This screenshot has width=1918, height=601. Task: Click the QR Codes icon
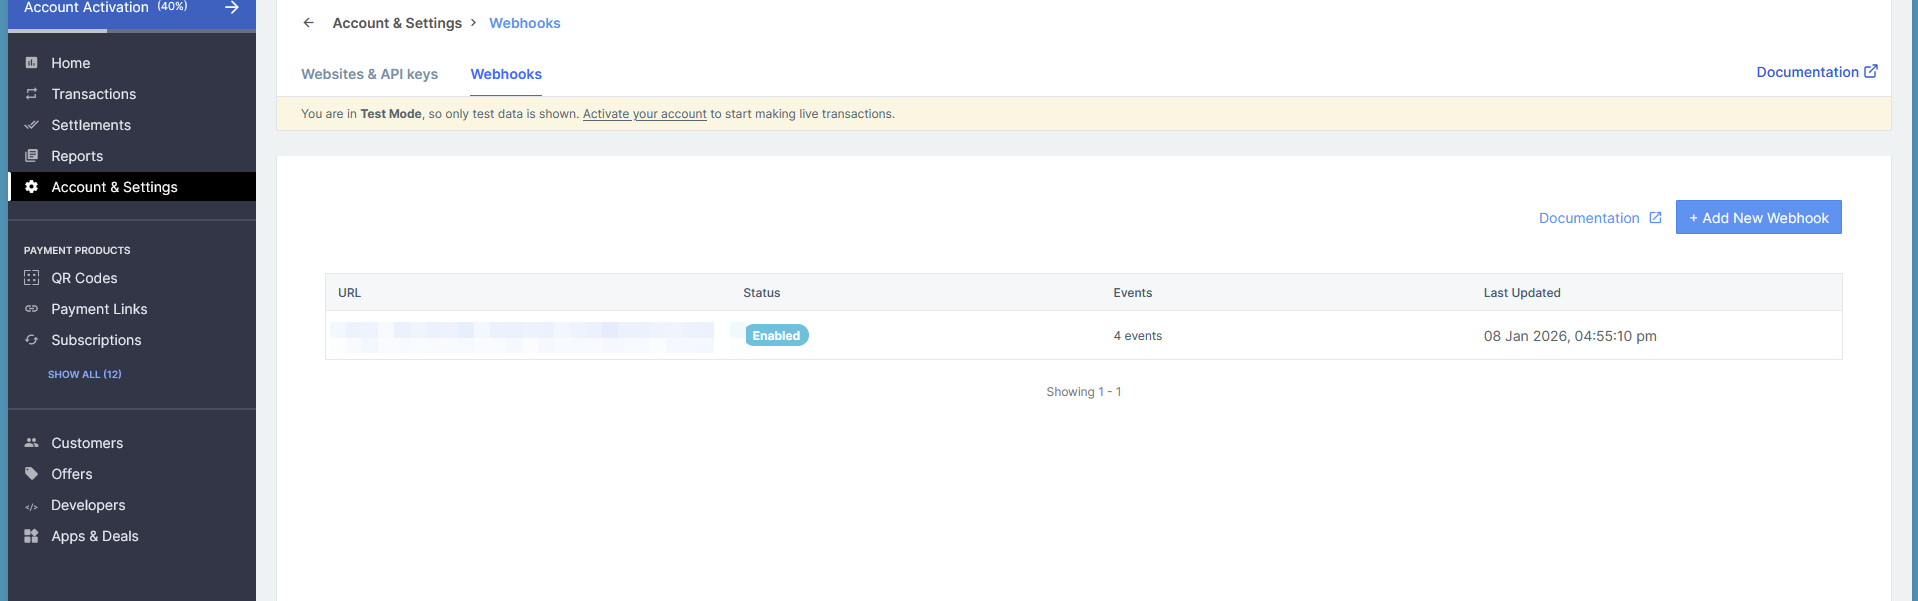coord(32,278)
